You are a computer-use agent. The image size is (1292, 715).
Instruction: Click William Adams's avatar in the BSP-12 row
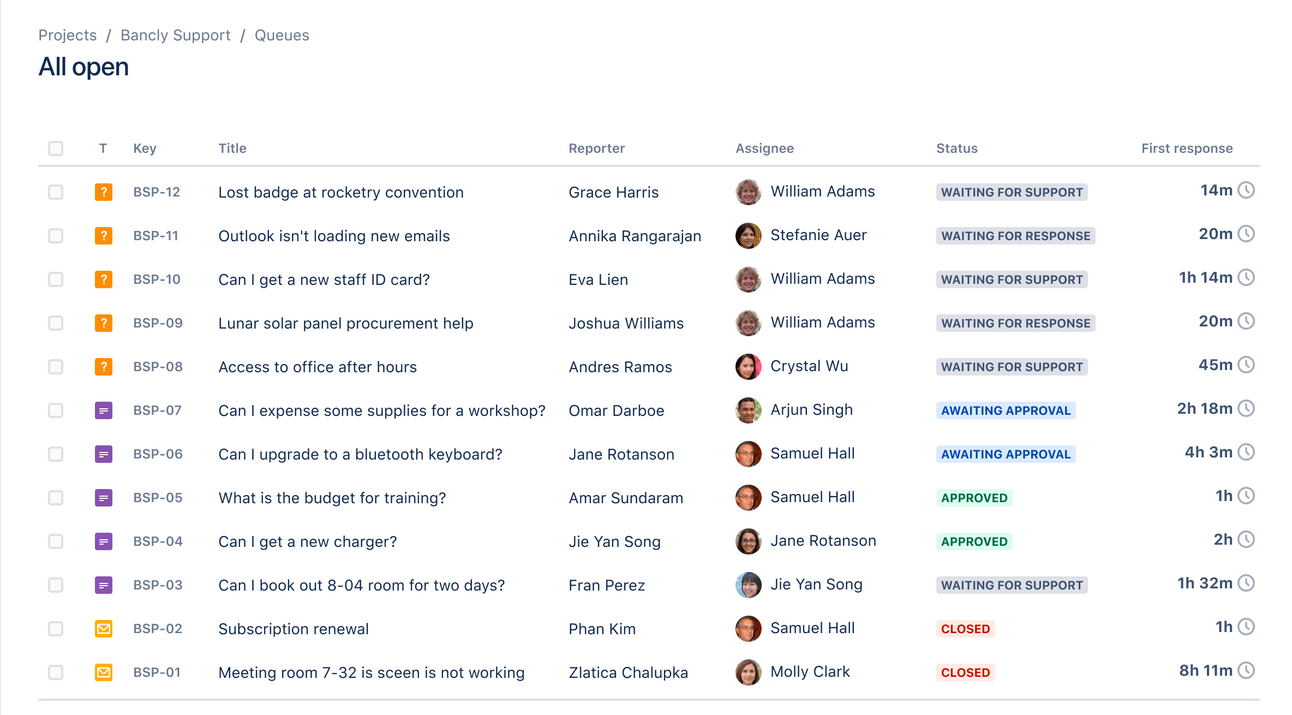[x=748, y=192]
